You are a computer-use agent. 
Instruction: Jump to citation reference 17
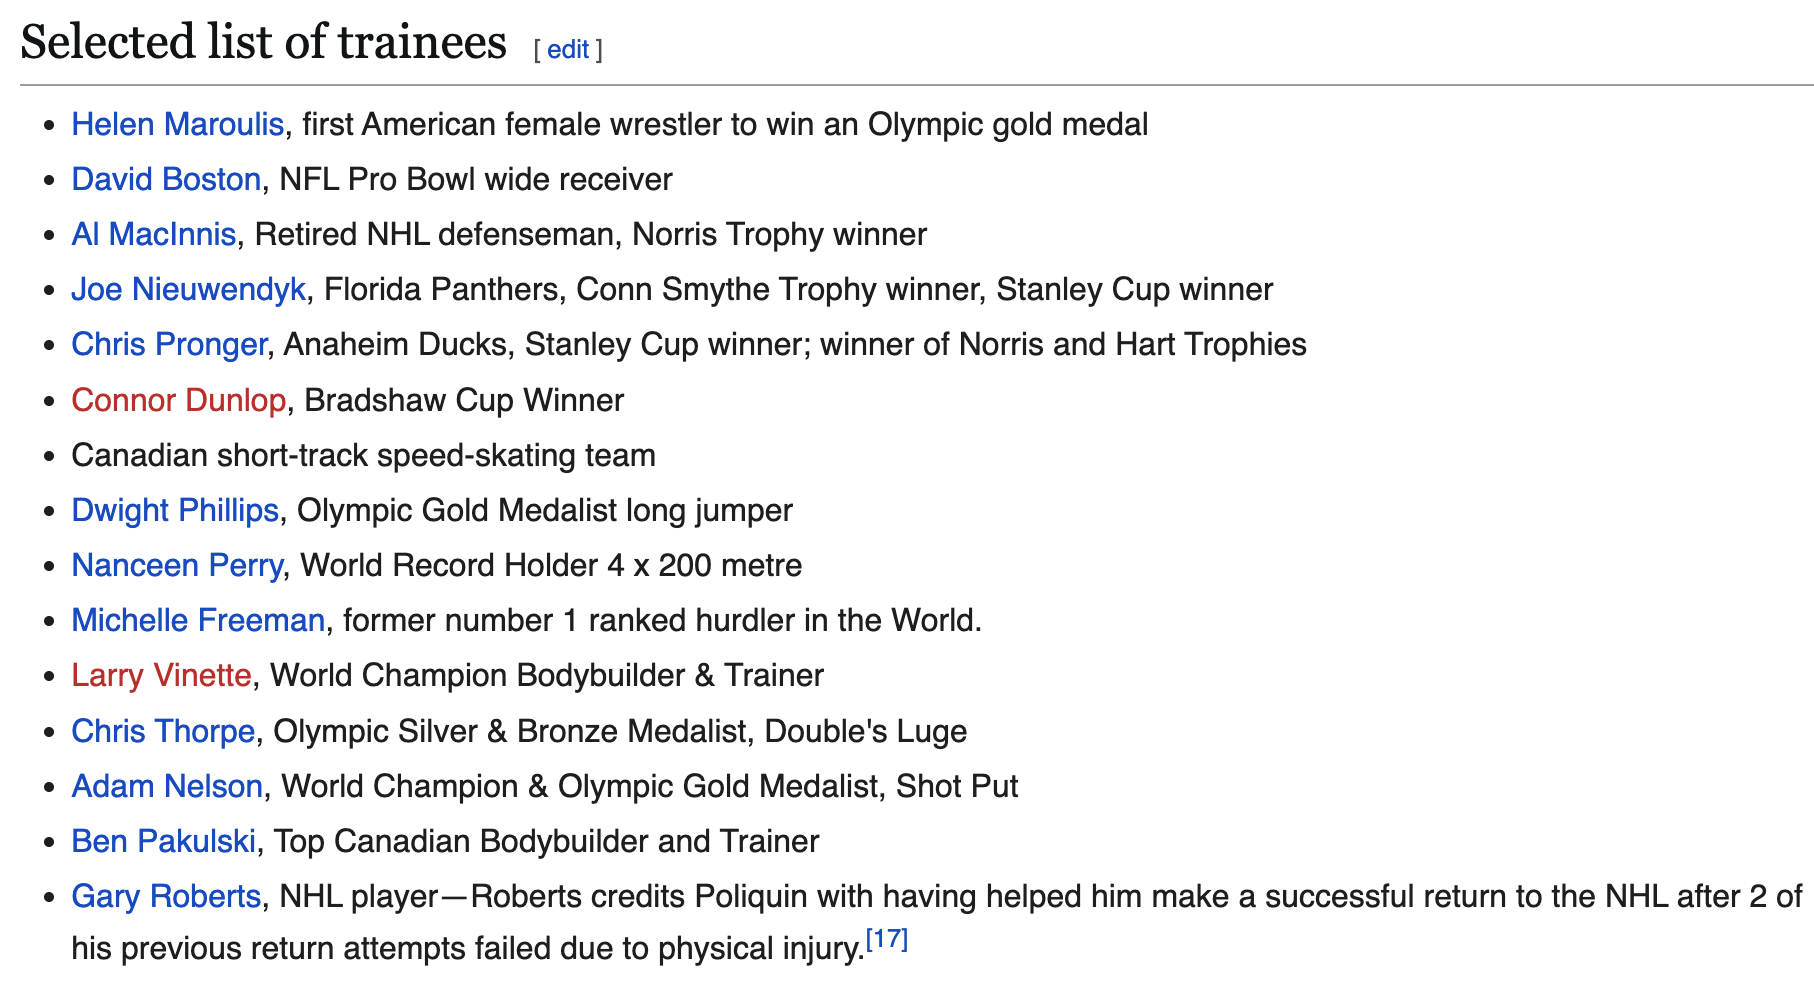click(886, 940)
